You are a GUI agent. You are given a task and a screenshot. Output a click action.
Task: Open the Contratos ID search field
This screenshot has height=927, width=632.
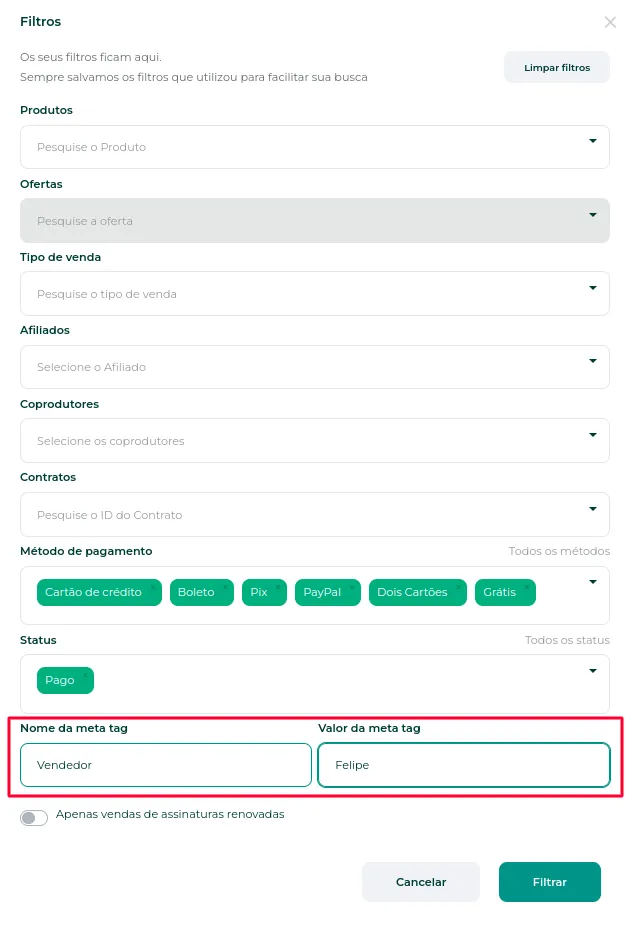click(x=315, y=514)
